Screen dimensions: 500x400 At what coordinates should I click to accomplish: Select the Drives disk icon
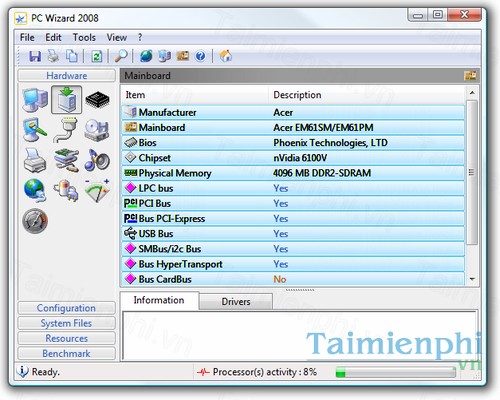[x=97, y=130]
